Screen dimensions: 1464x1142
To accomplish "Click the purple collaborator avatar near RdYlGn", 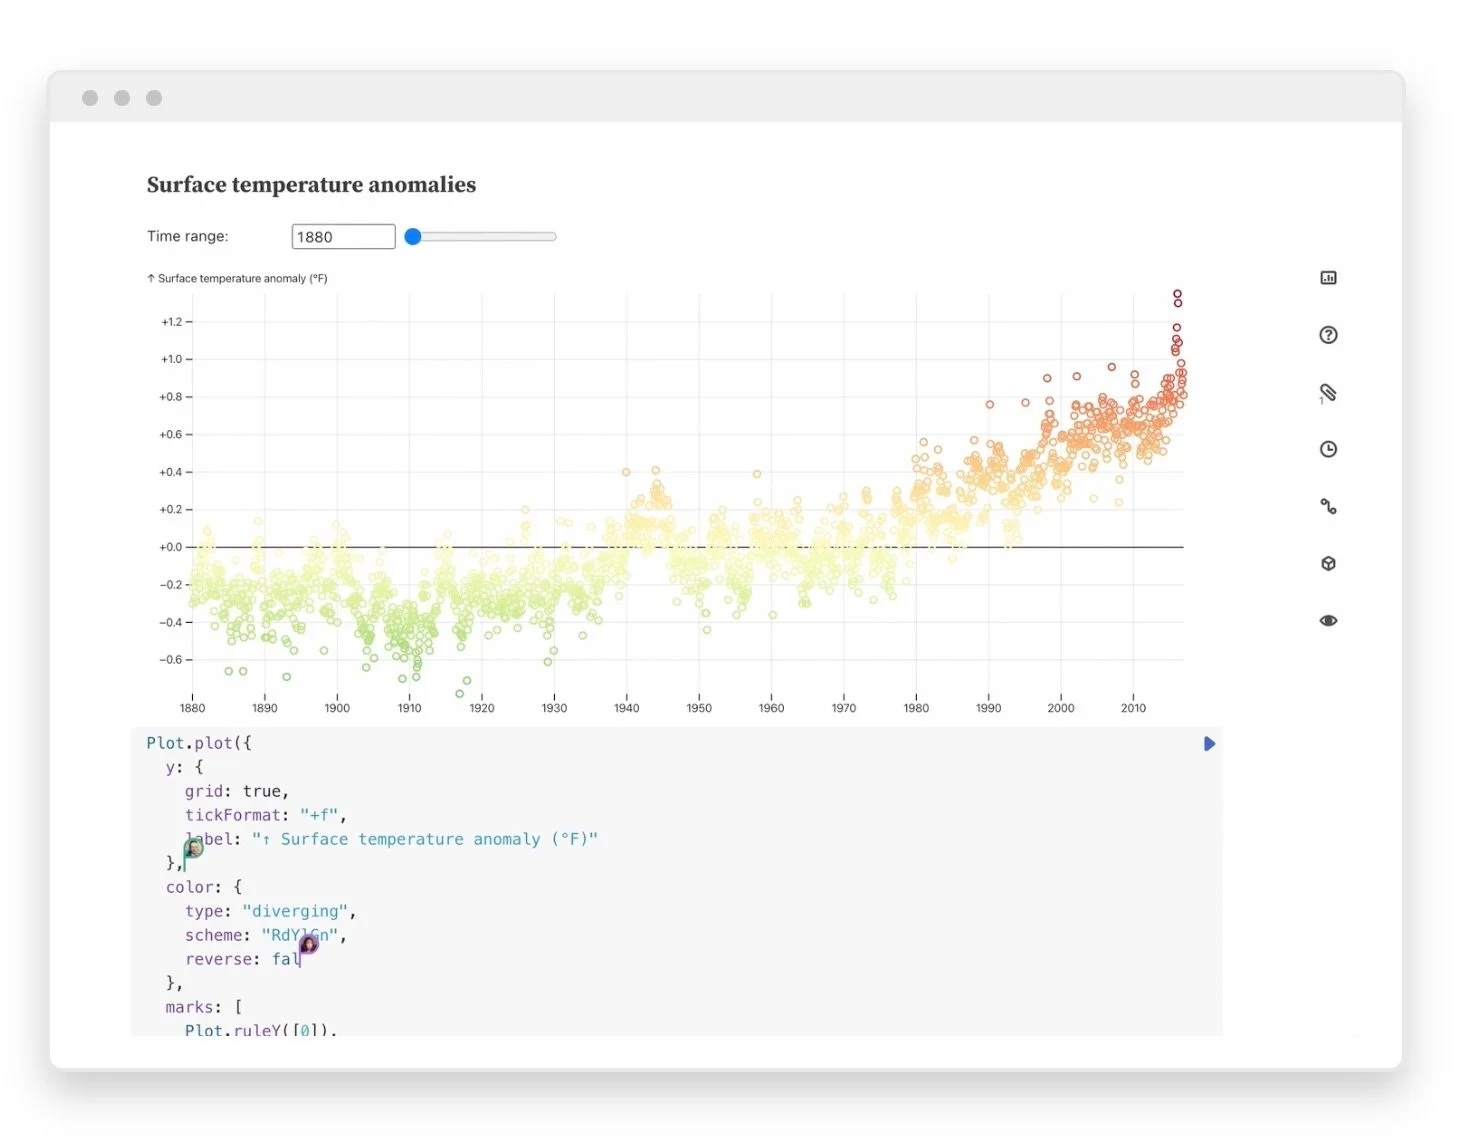I will pyautogui.click(x=308, y=944).
